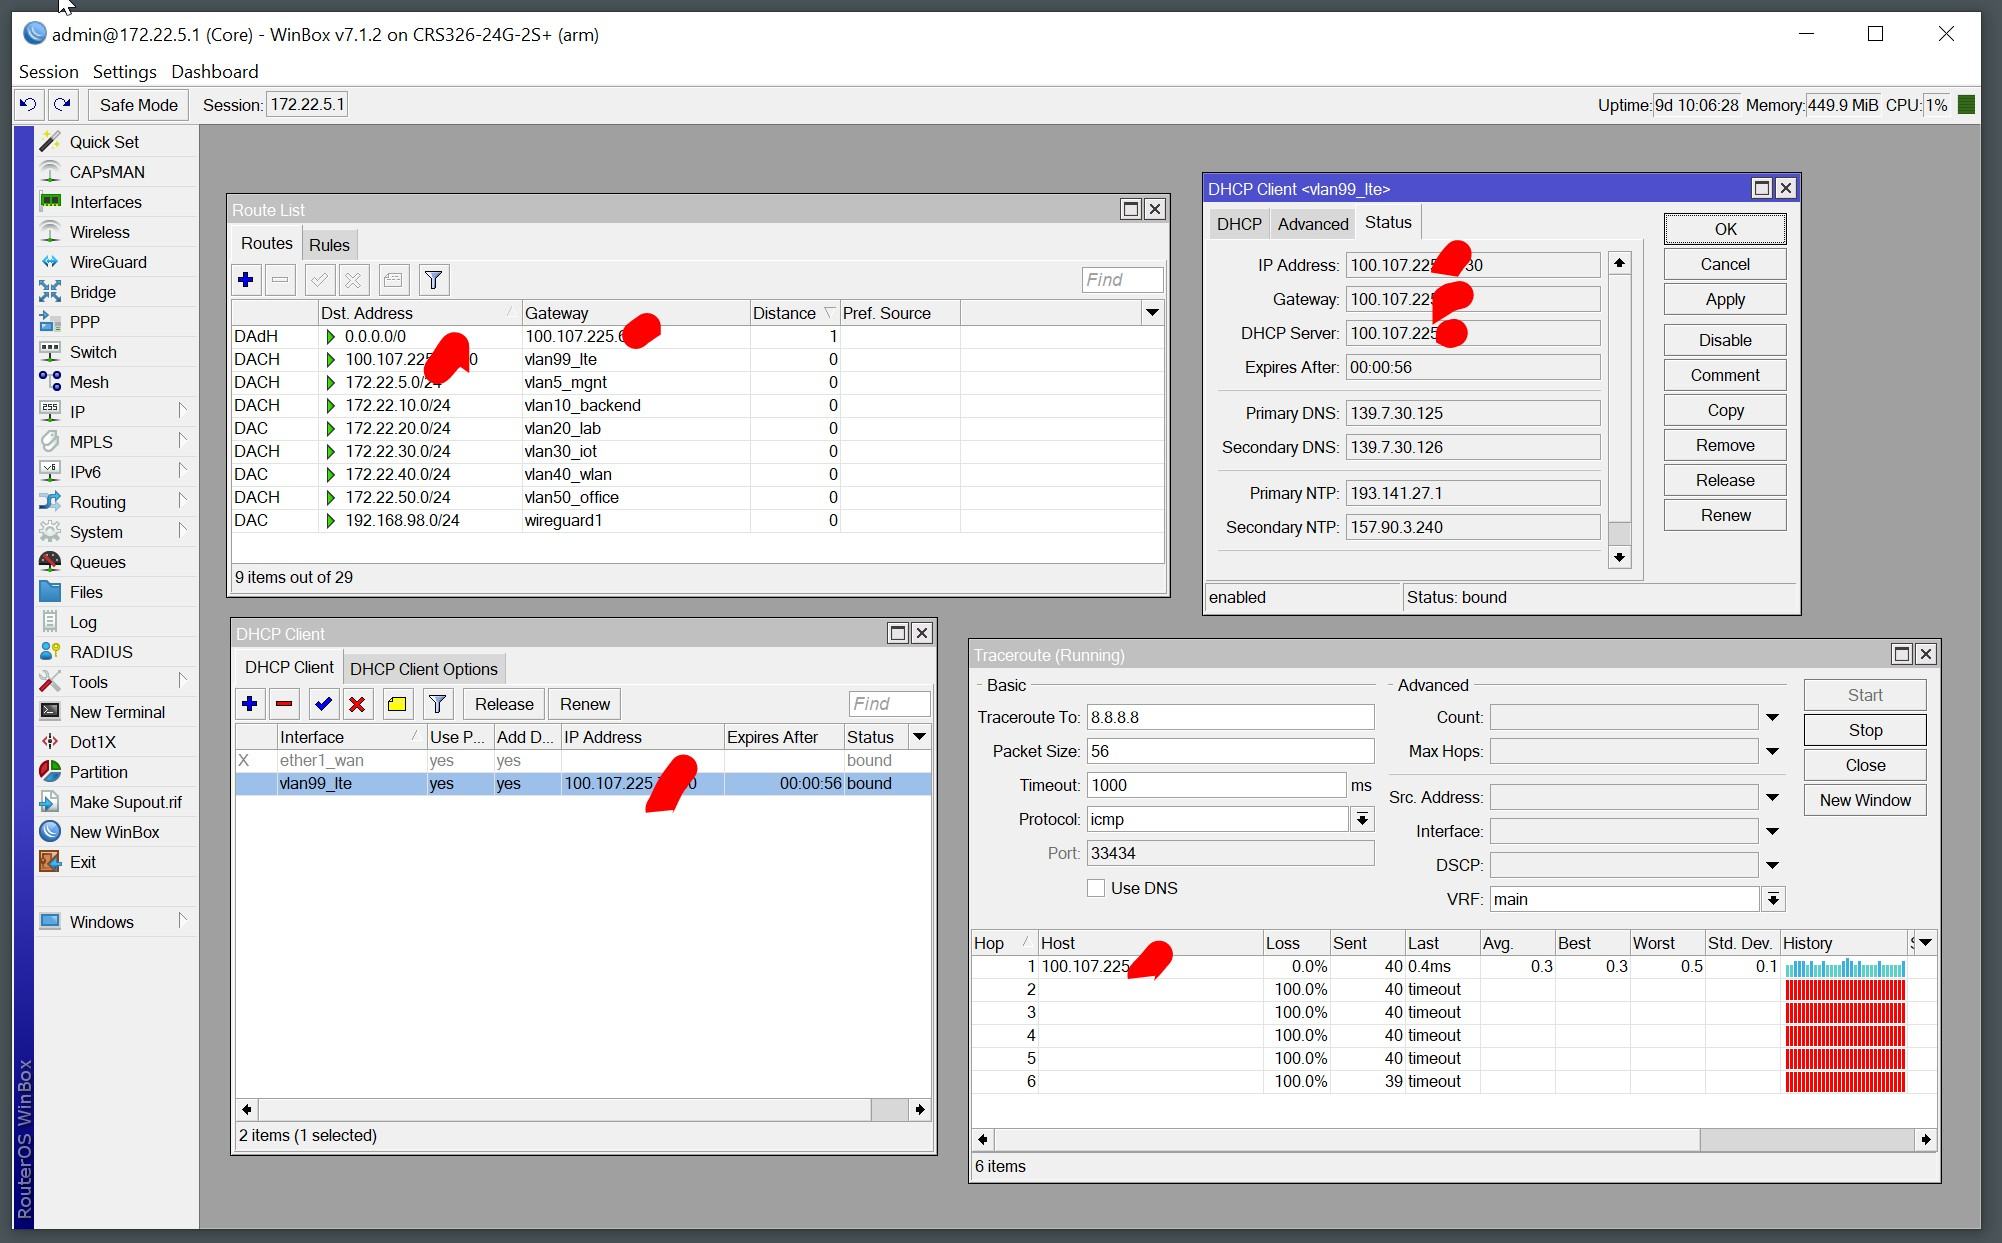The width and height of the screenshot is (2002, 1243).
Task: Open the Protocol icmp dropdown
Action: (1362, 819)
